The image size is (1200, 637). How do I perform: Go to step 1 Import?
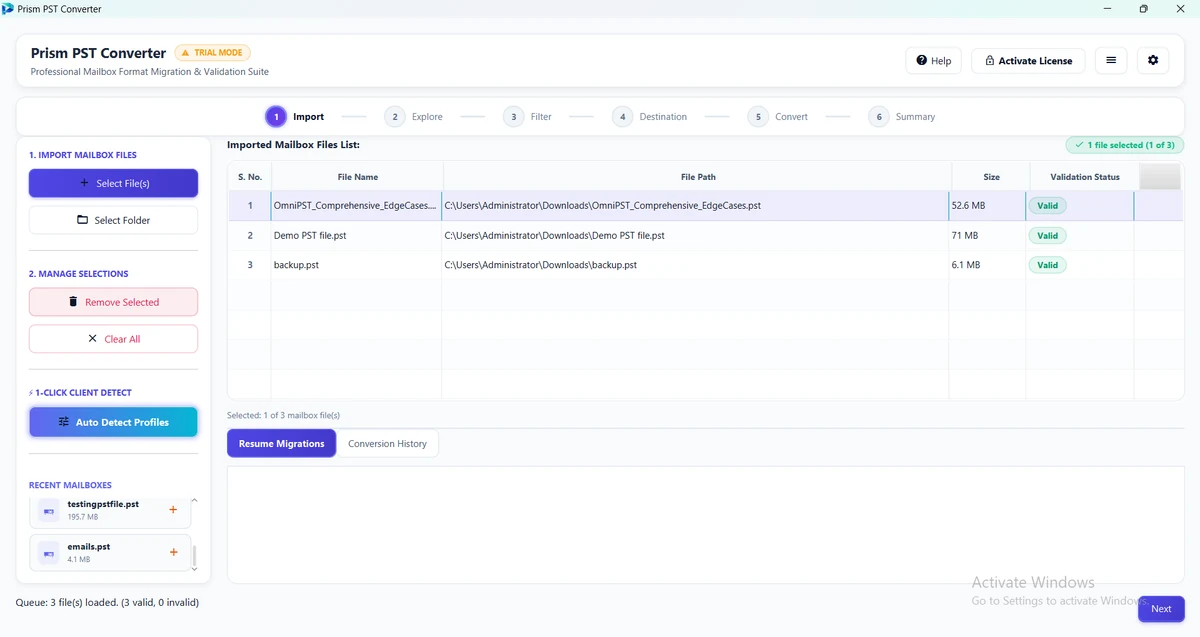coord(294,117)
